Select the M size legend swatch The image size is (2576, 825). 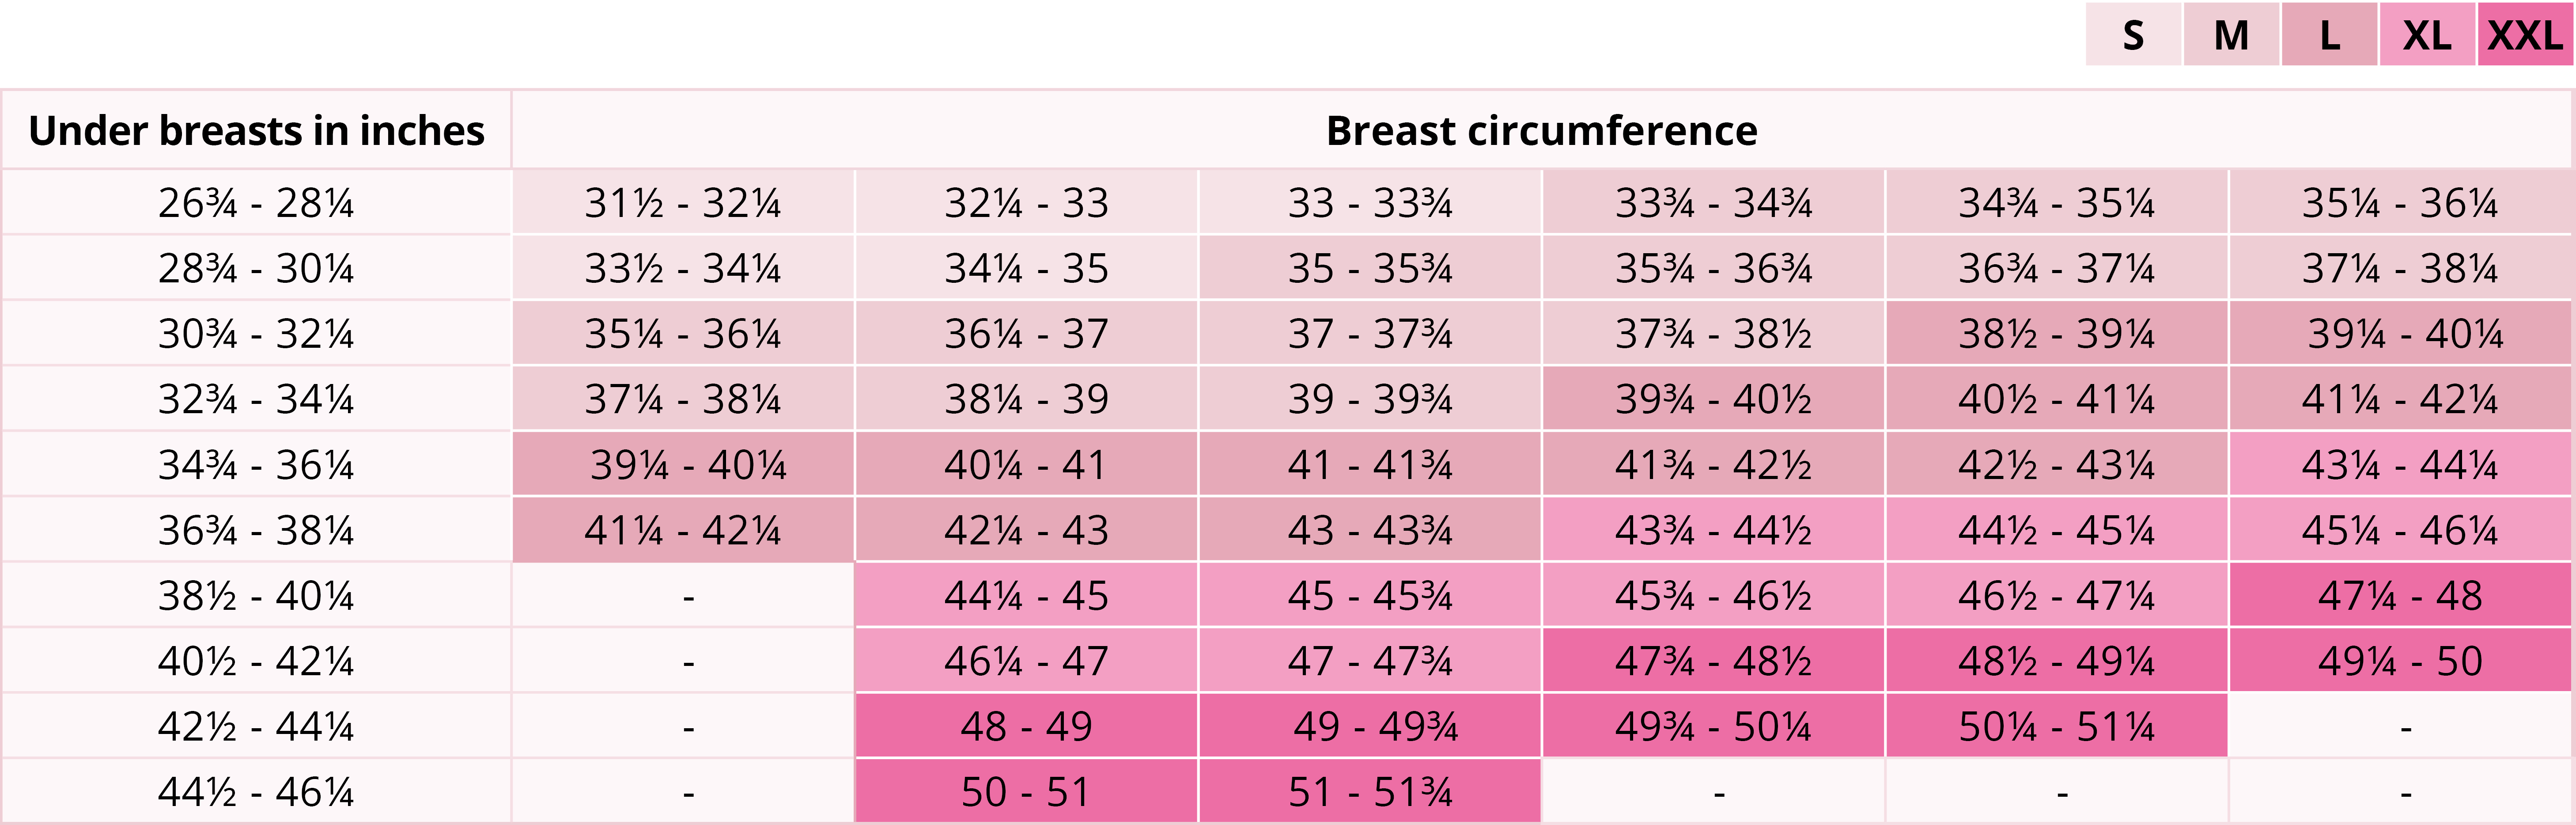(x=2231, y=36)
